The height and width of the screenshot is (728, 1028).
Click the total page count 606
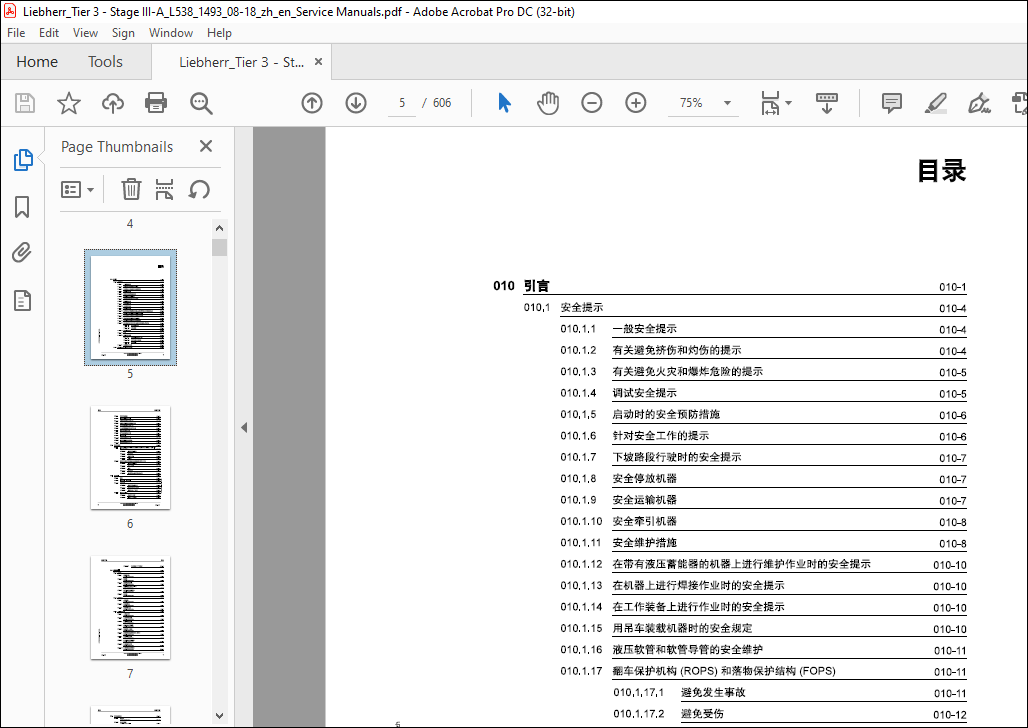442,103
